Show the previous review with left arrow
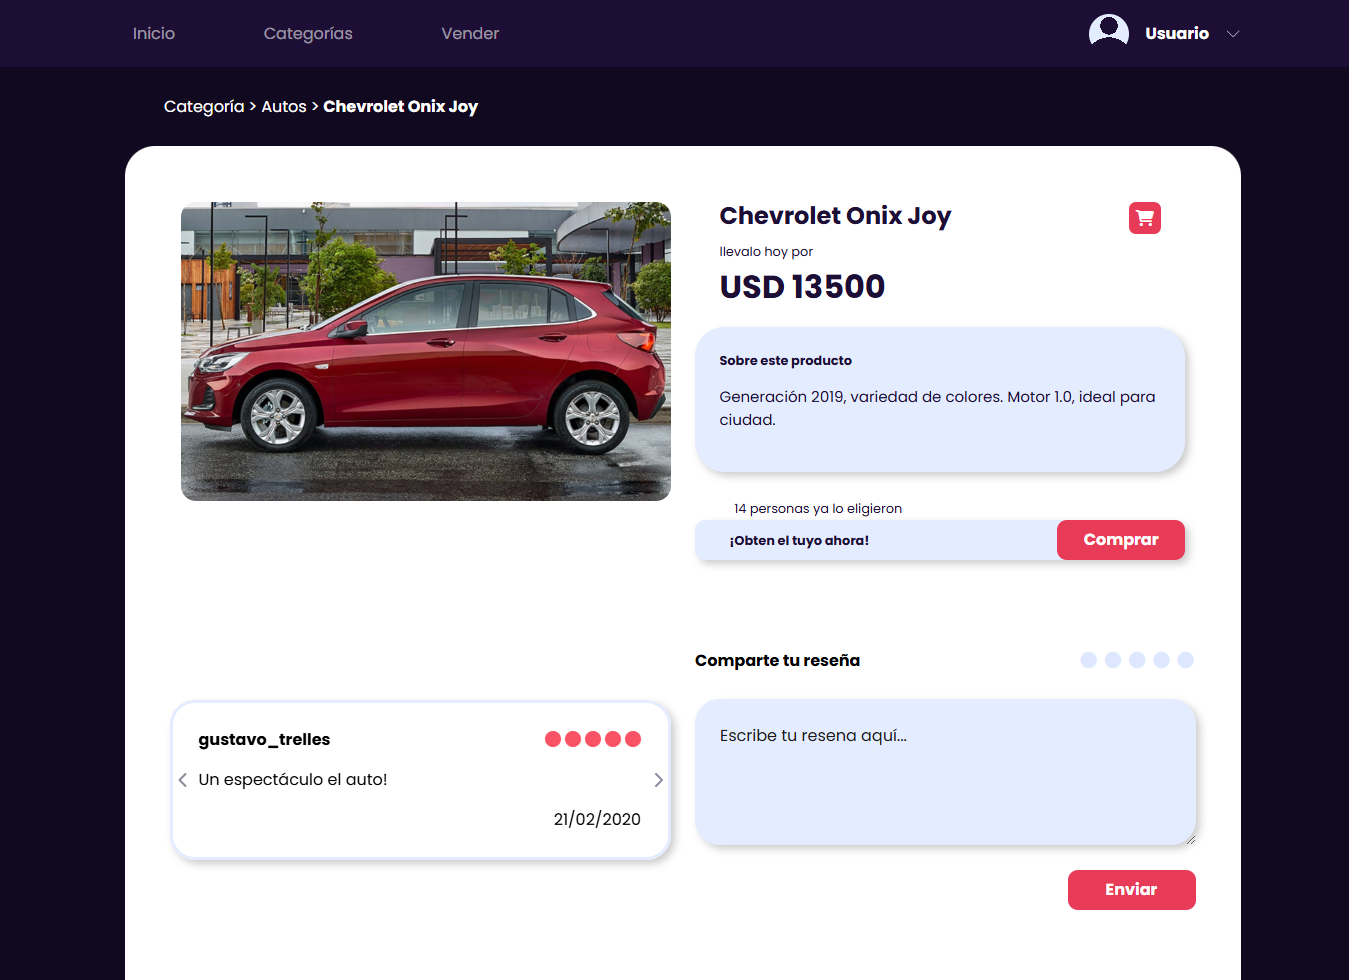 tap(183, 780)
